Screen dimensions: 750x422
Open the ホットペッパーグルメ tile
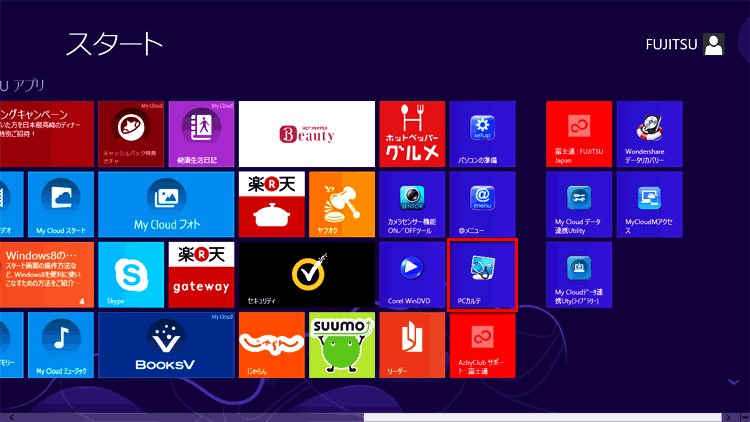[412, 134]
